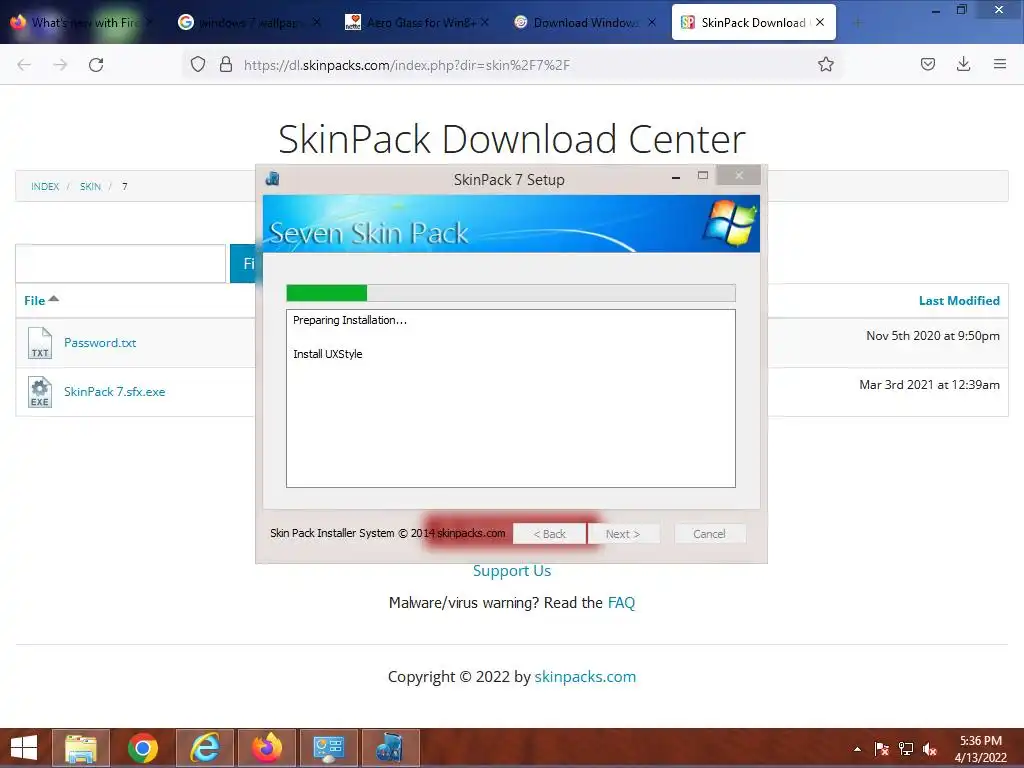Close the SkinPack Download tab
Viewport: 1024px width, 768px height.
pyautogui.click(x=820, y=22)
